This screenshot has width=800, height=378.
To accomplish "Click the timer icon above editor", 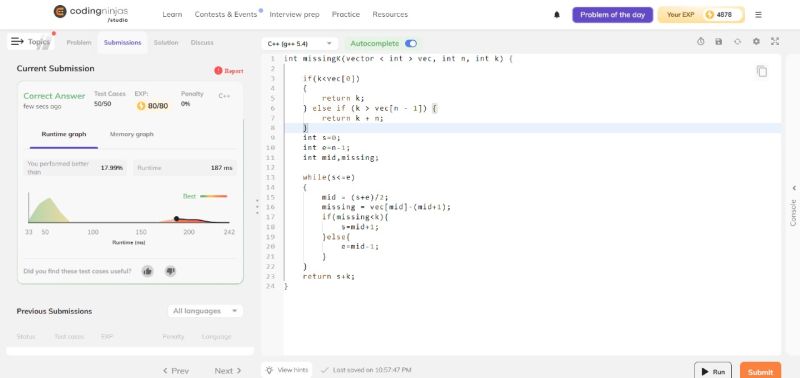I will tap(701, 42).
